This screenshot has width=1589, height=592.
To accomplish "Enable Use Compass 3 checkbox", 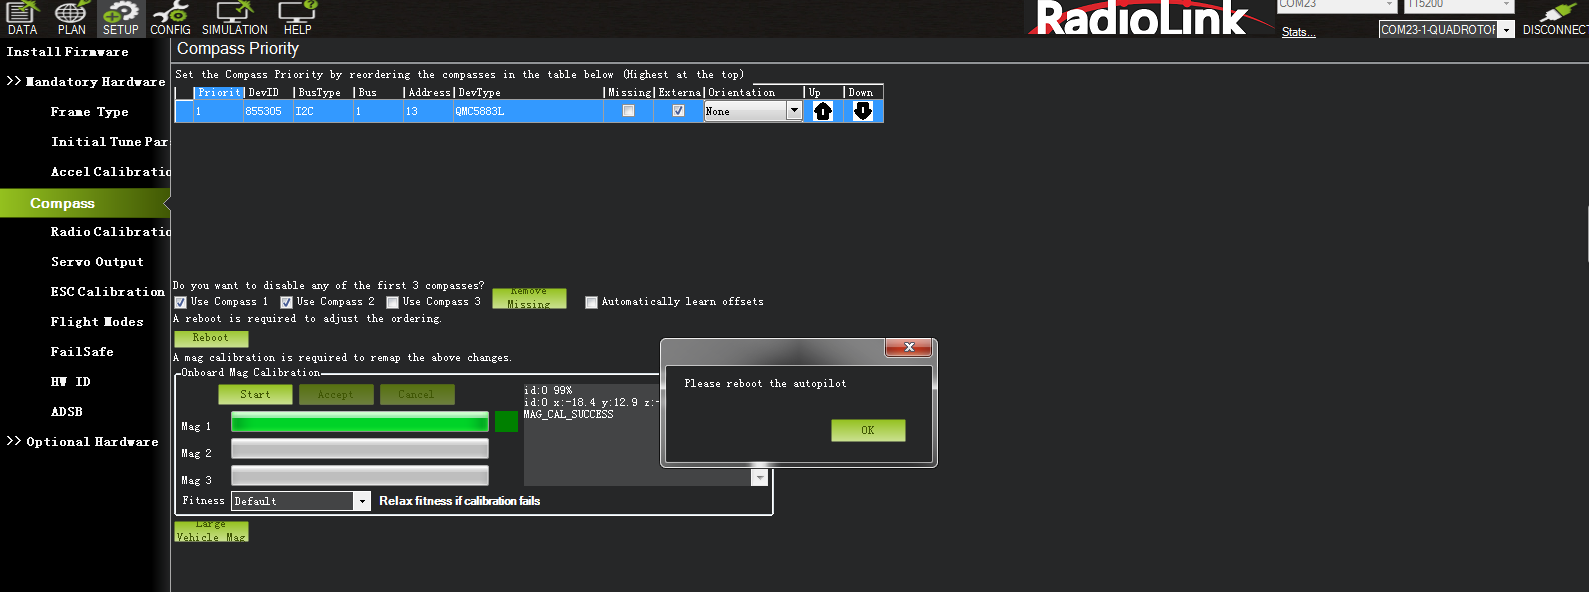I will click(x=393, y=302).
